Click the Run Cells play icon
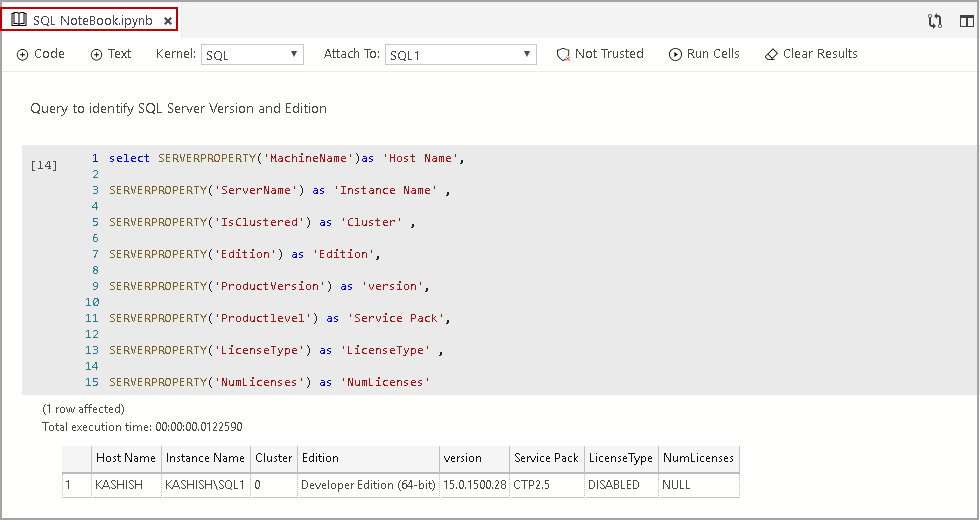Screen dimensions: 980x520 676,54
